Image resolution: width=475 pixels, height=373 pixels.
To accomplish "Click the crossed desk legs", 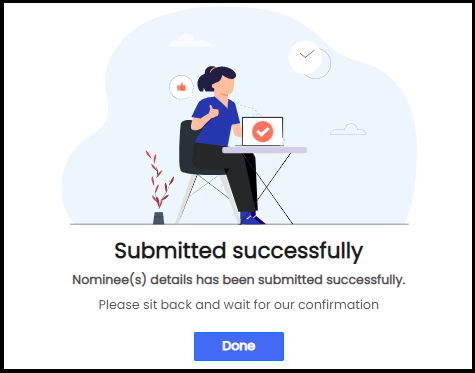I will tap(267, 188).
